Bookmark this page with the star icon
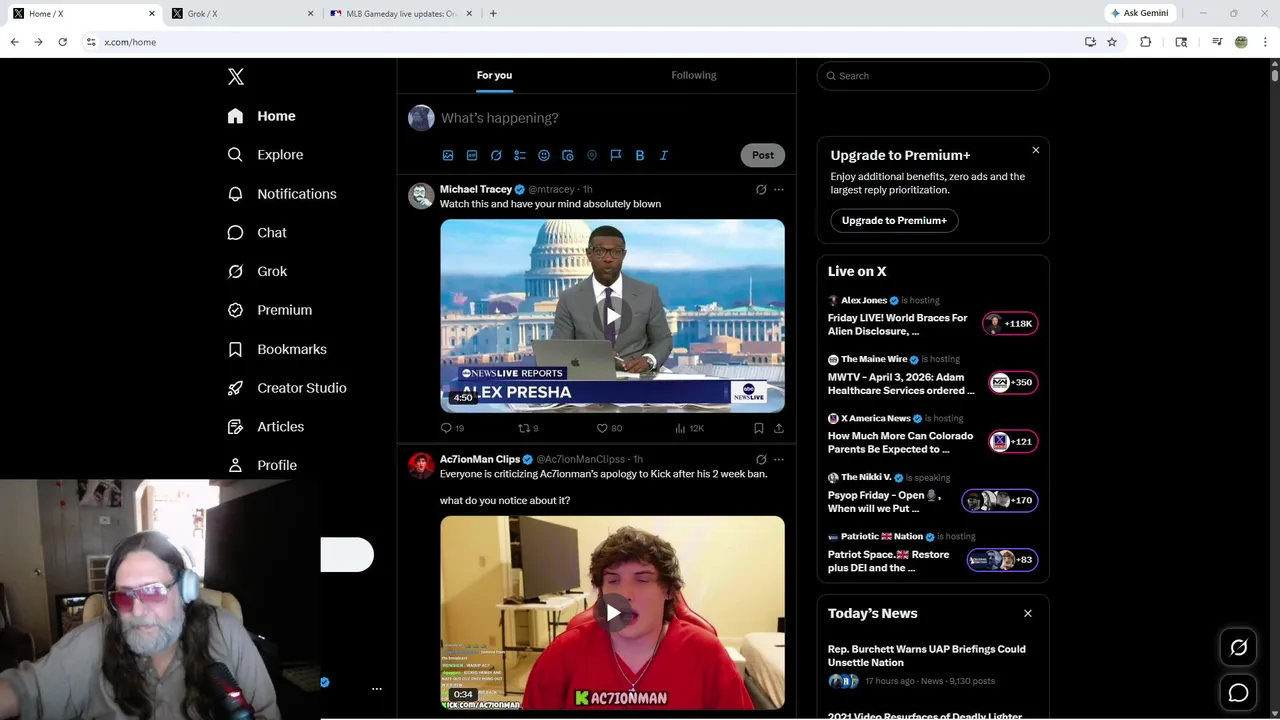The height and width of the screenshot is (720, 1280). pyautogui.click(x=1112, y=42)
